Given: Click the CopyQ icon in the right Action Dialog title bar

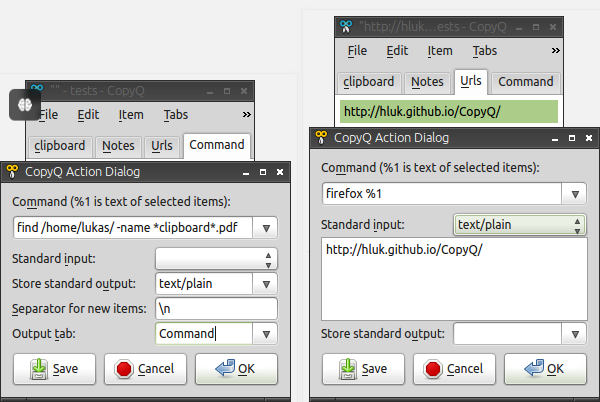Looking at the screenshot, I should [x=321, y=138].
